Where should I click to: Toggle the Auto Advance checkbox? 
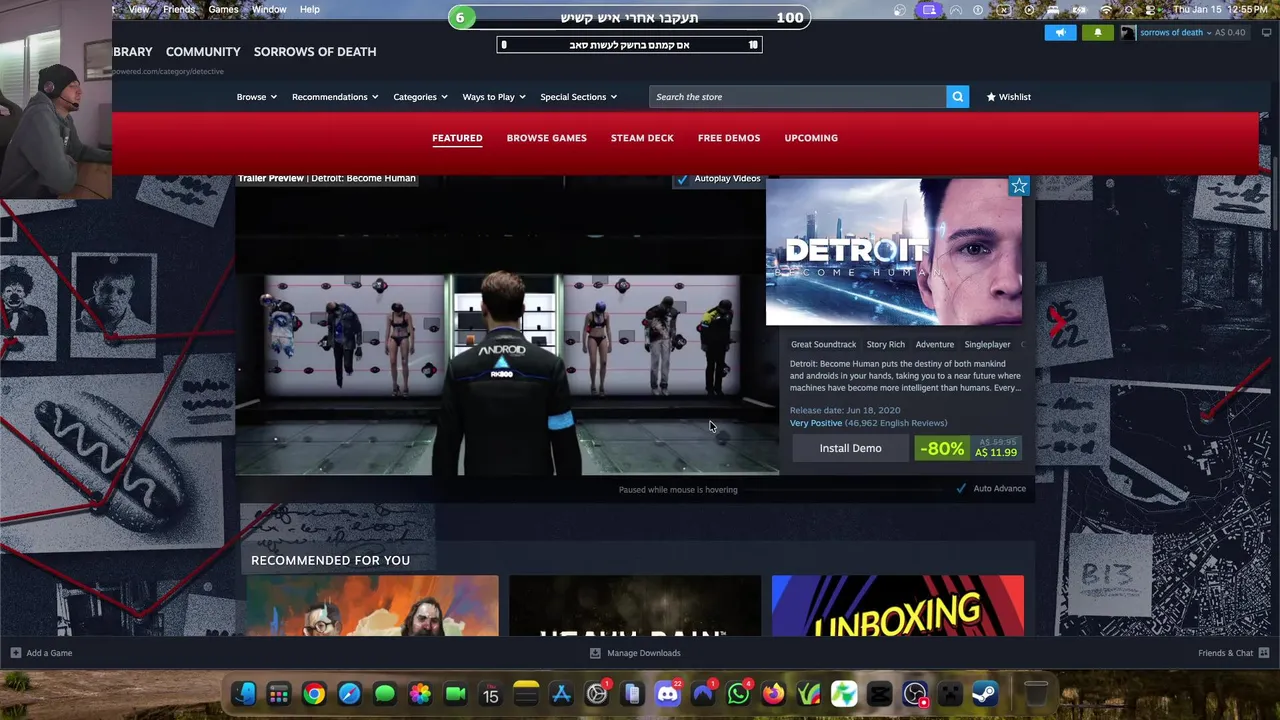(x=961, y=489)
